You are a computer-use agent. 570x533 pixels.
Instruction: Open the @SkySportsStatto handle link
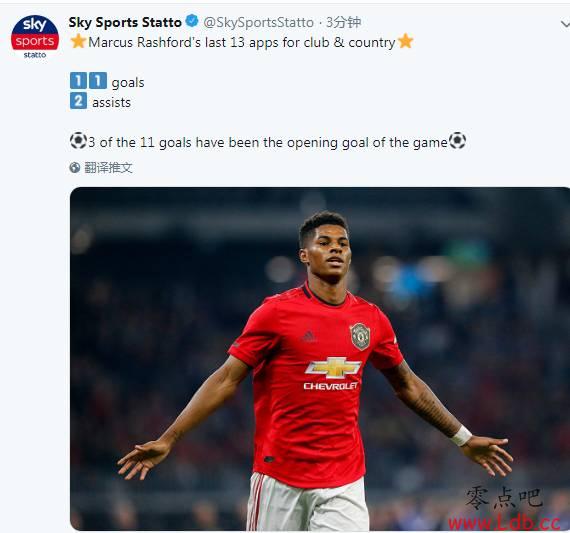tap(258, 23)
